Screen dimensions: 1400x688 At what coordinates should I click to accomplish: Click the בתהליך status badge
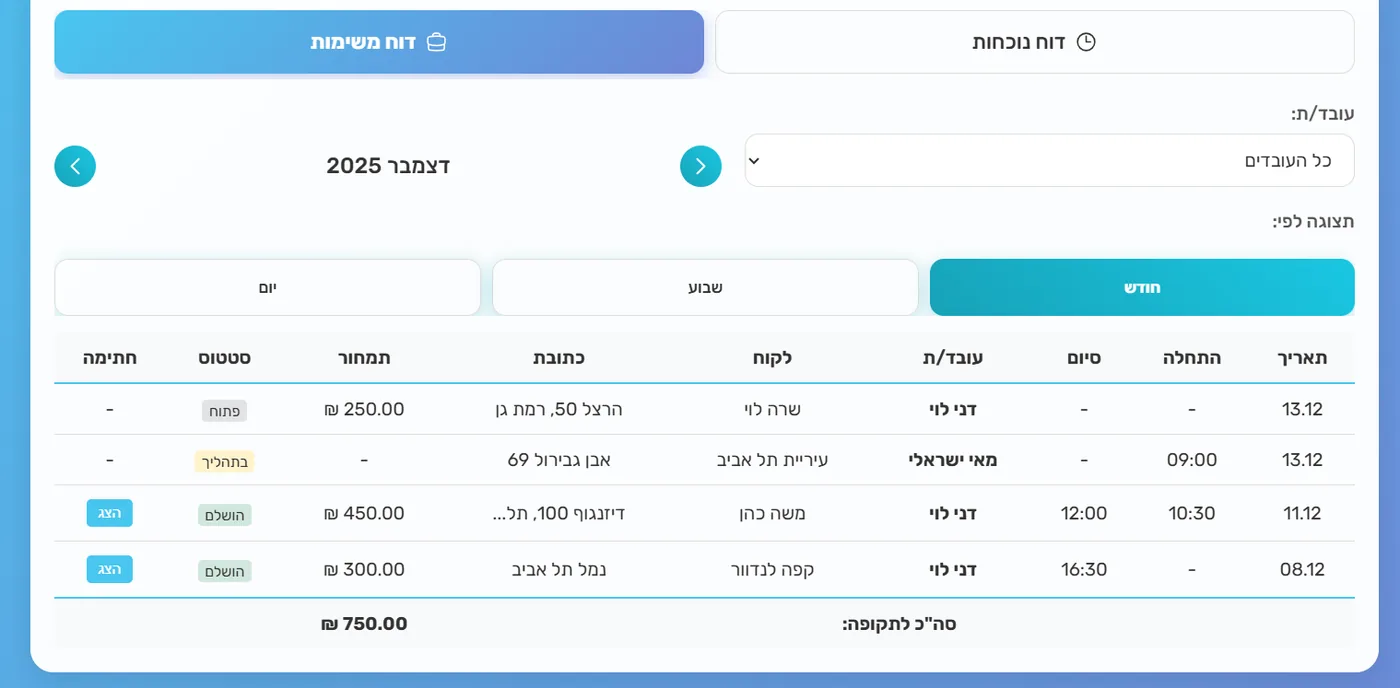[x=224, y=461]
